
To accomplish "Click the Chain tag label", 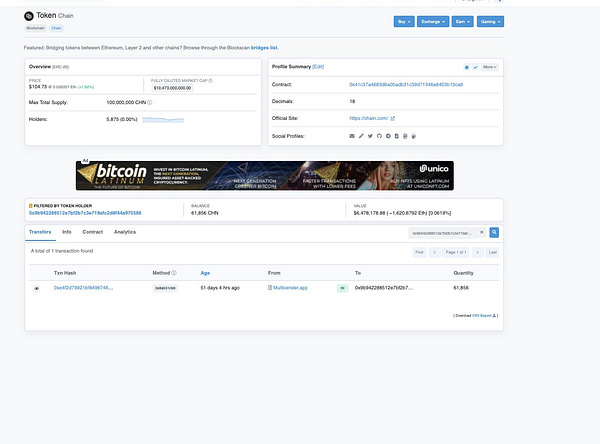I will pos(56,28).
